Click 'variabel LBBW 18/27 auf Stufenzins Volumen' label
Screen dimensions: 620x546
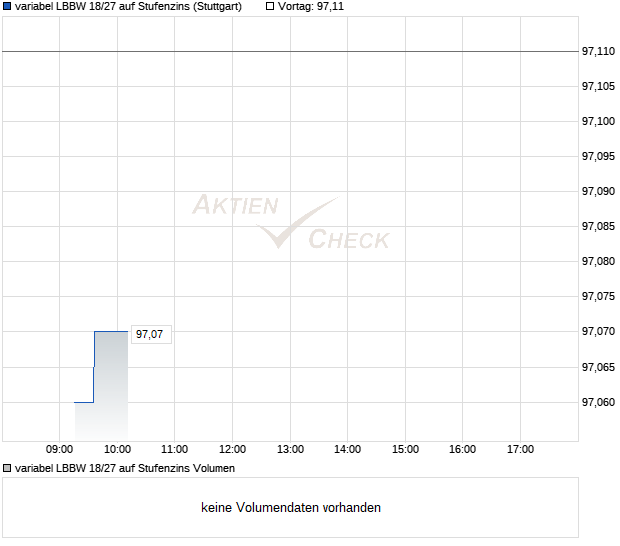(x=125, y=469)
